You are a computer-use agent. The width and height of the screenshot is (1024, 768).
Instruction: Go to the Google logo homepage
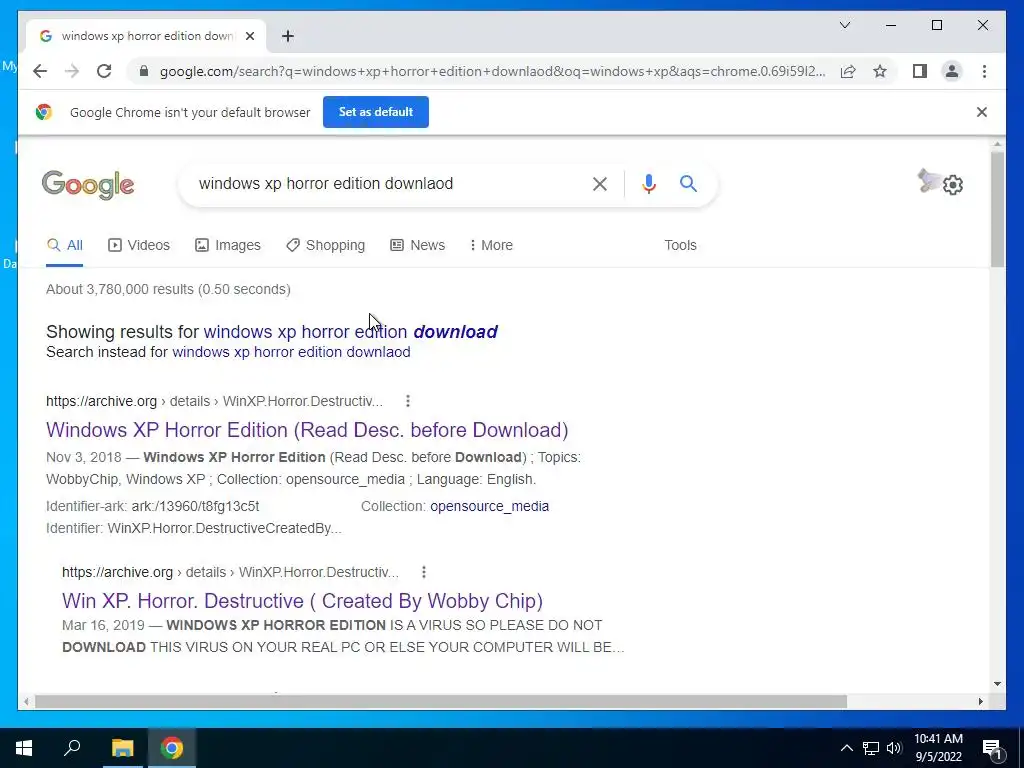click(x=88, y=184)
